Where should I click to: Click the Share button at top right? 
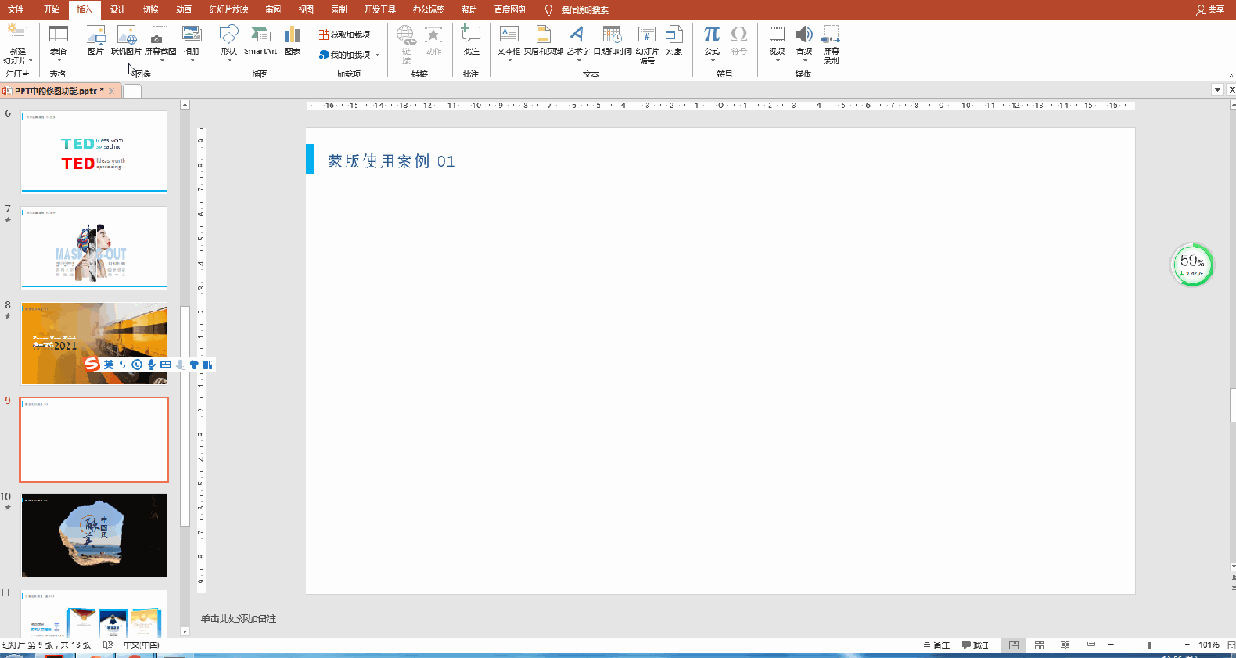coord(1210,9)
